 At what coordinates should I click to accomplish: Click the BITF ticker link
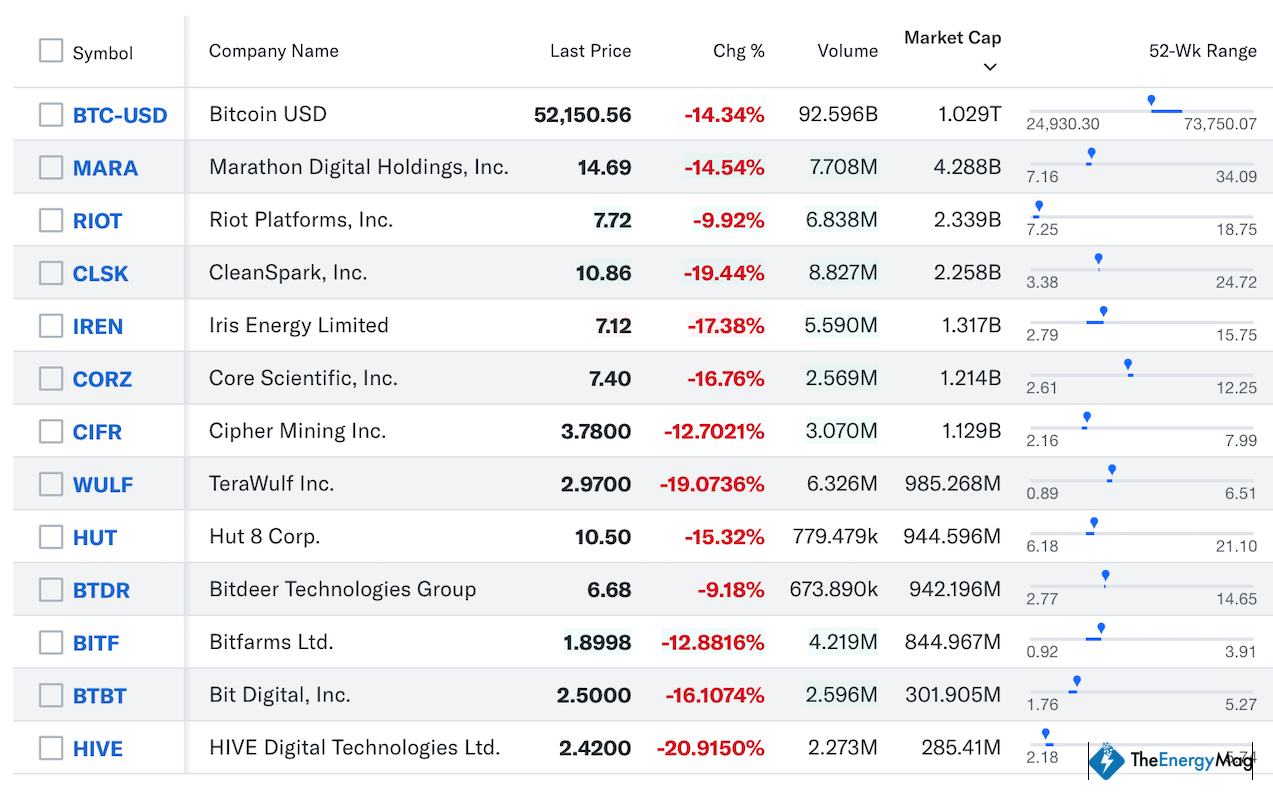tap(97, 642)
